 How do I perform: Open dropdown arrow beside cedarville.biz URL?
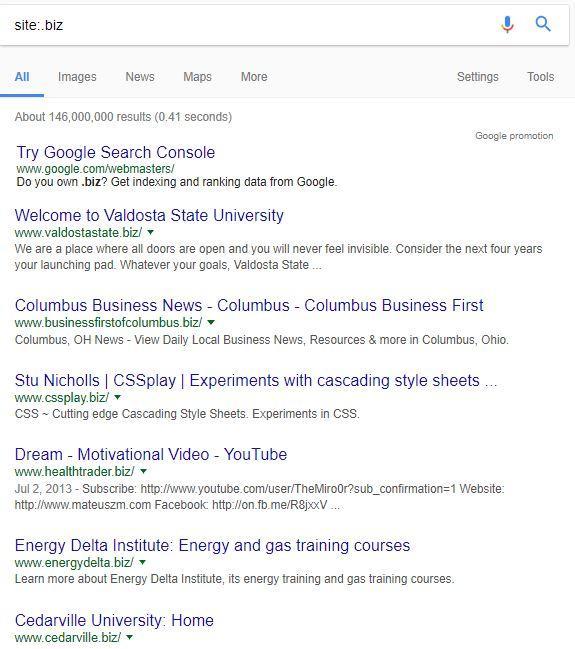(130, 637)
